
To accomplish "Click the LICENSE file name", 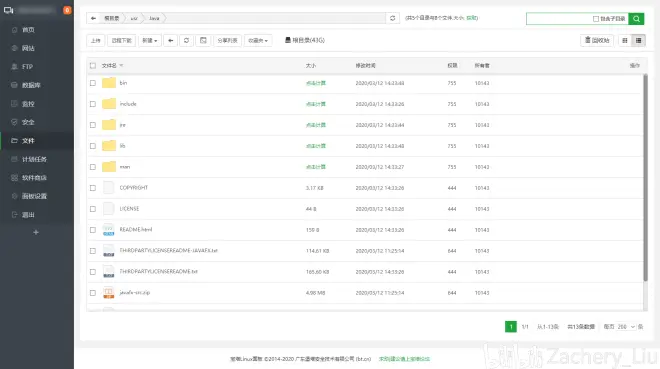I will pos(129,209).
